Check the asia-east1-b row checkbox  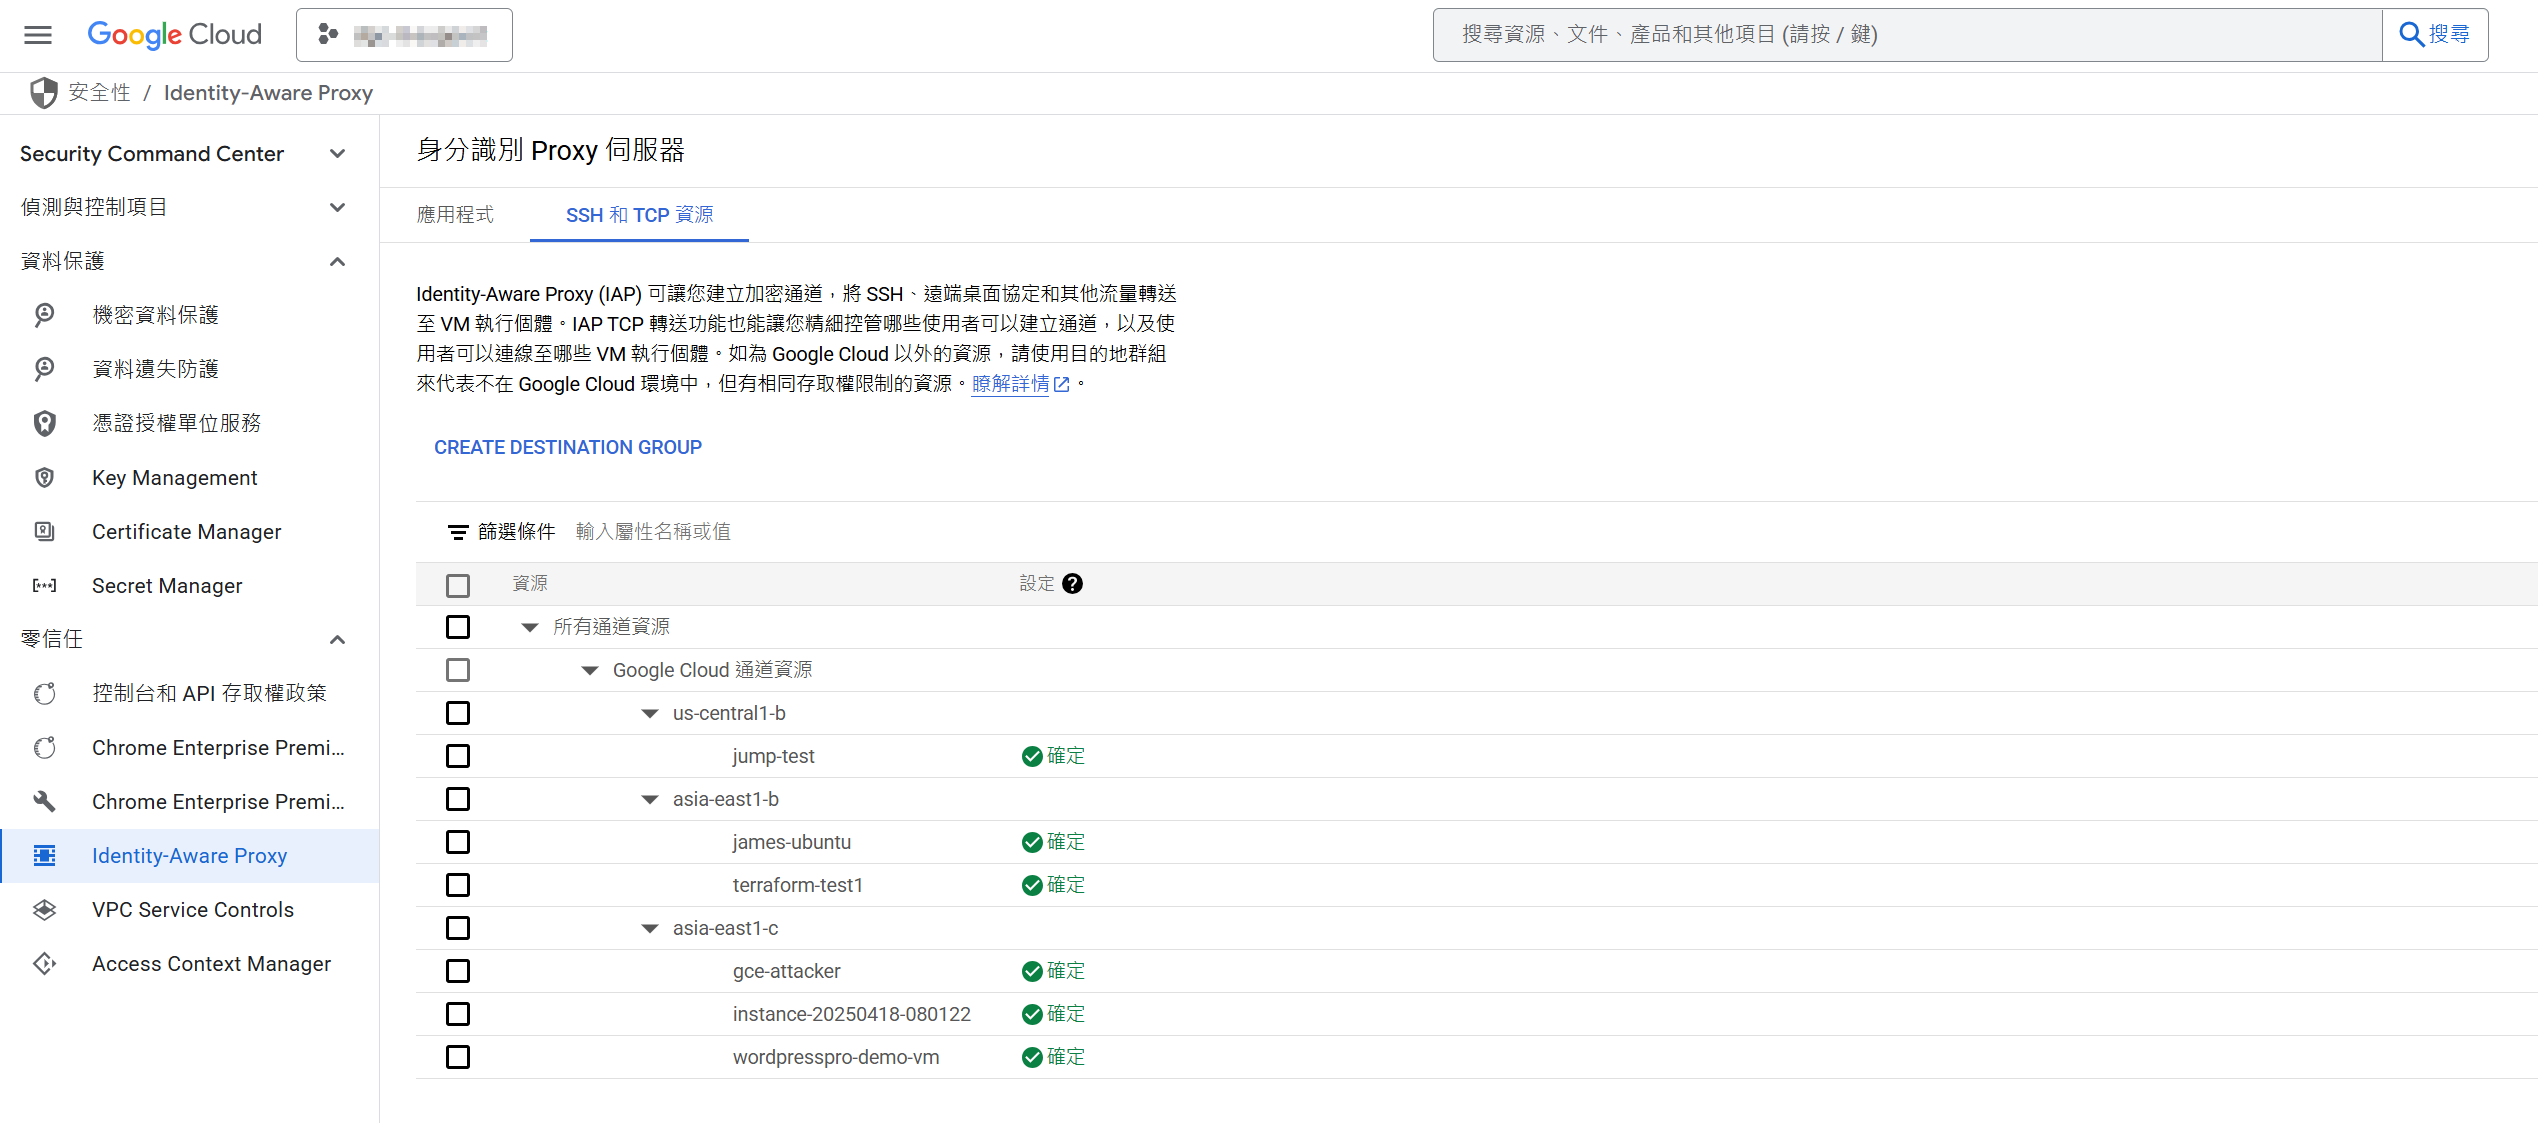pos(458,799)
